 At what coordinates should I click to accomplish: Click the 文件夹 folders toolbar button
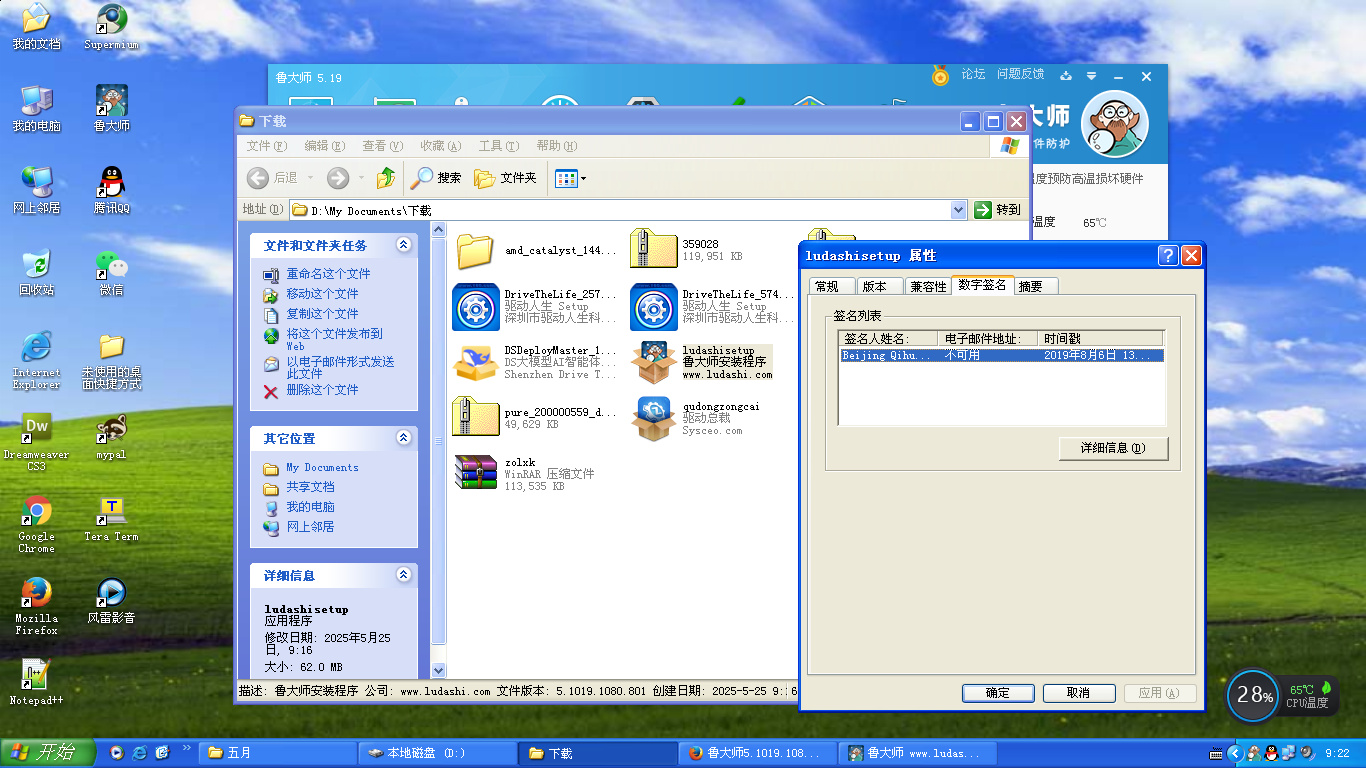[x=506, y=178]
